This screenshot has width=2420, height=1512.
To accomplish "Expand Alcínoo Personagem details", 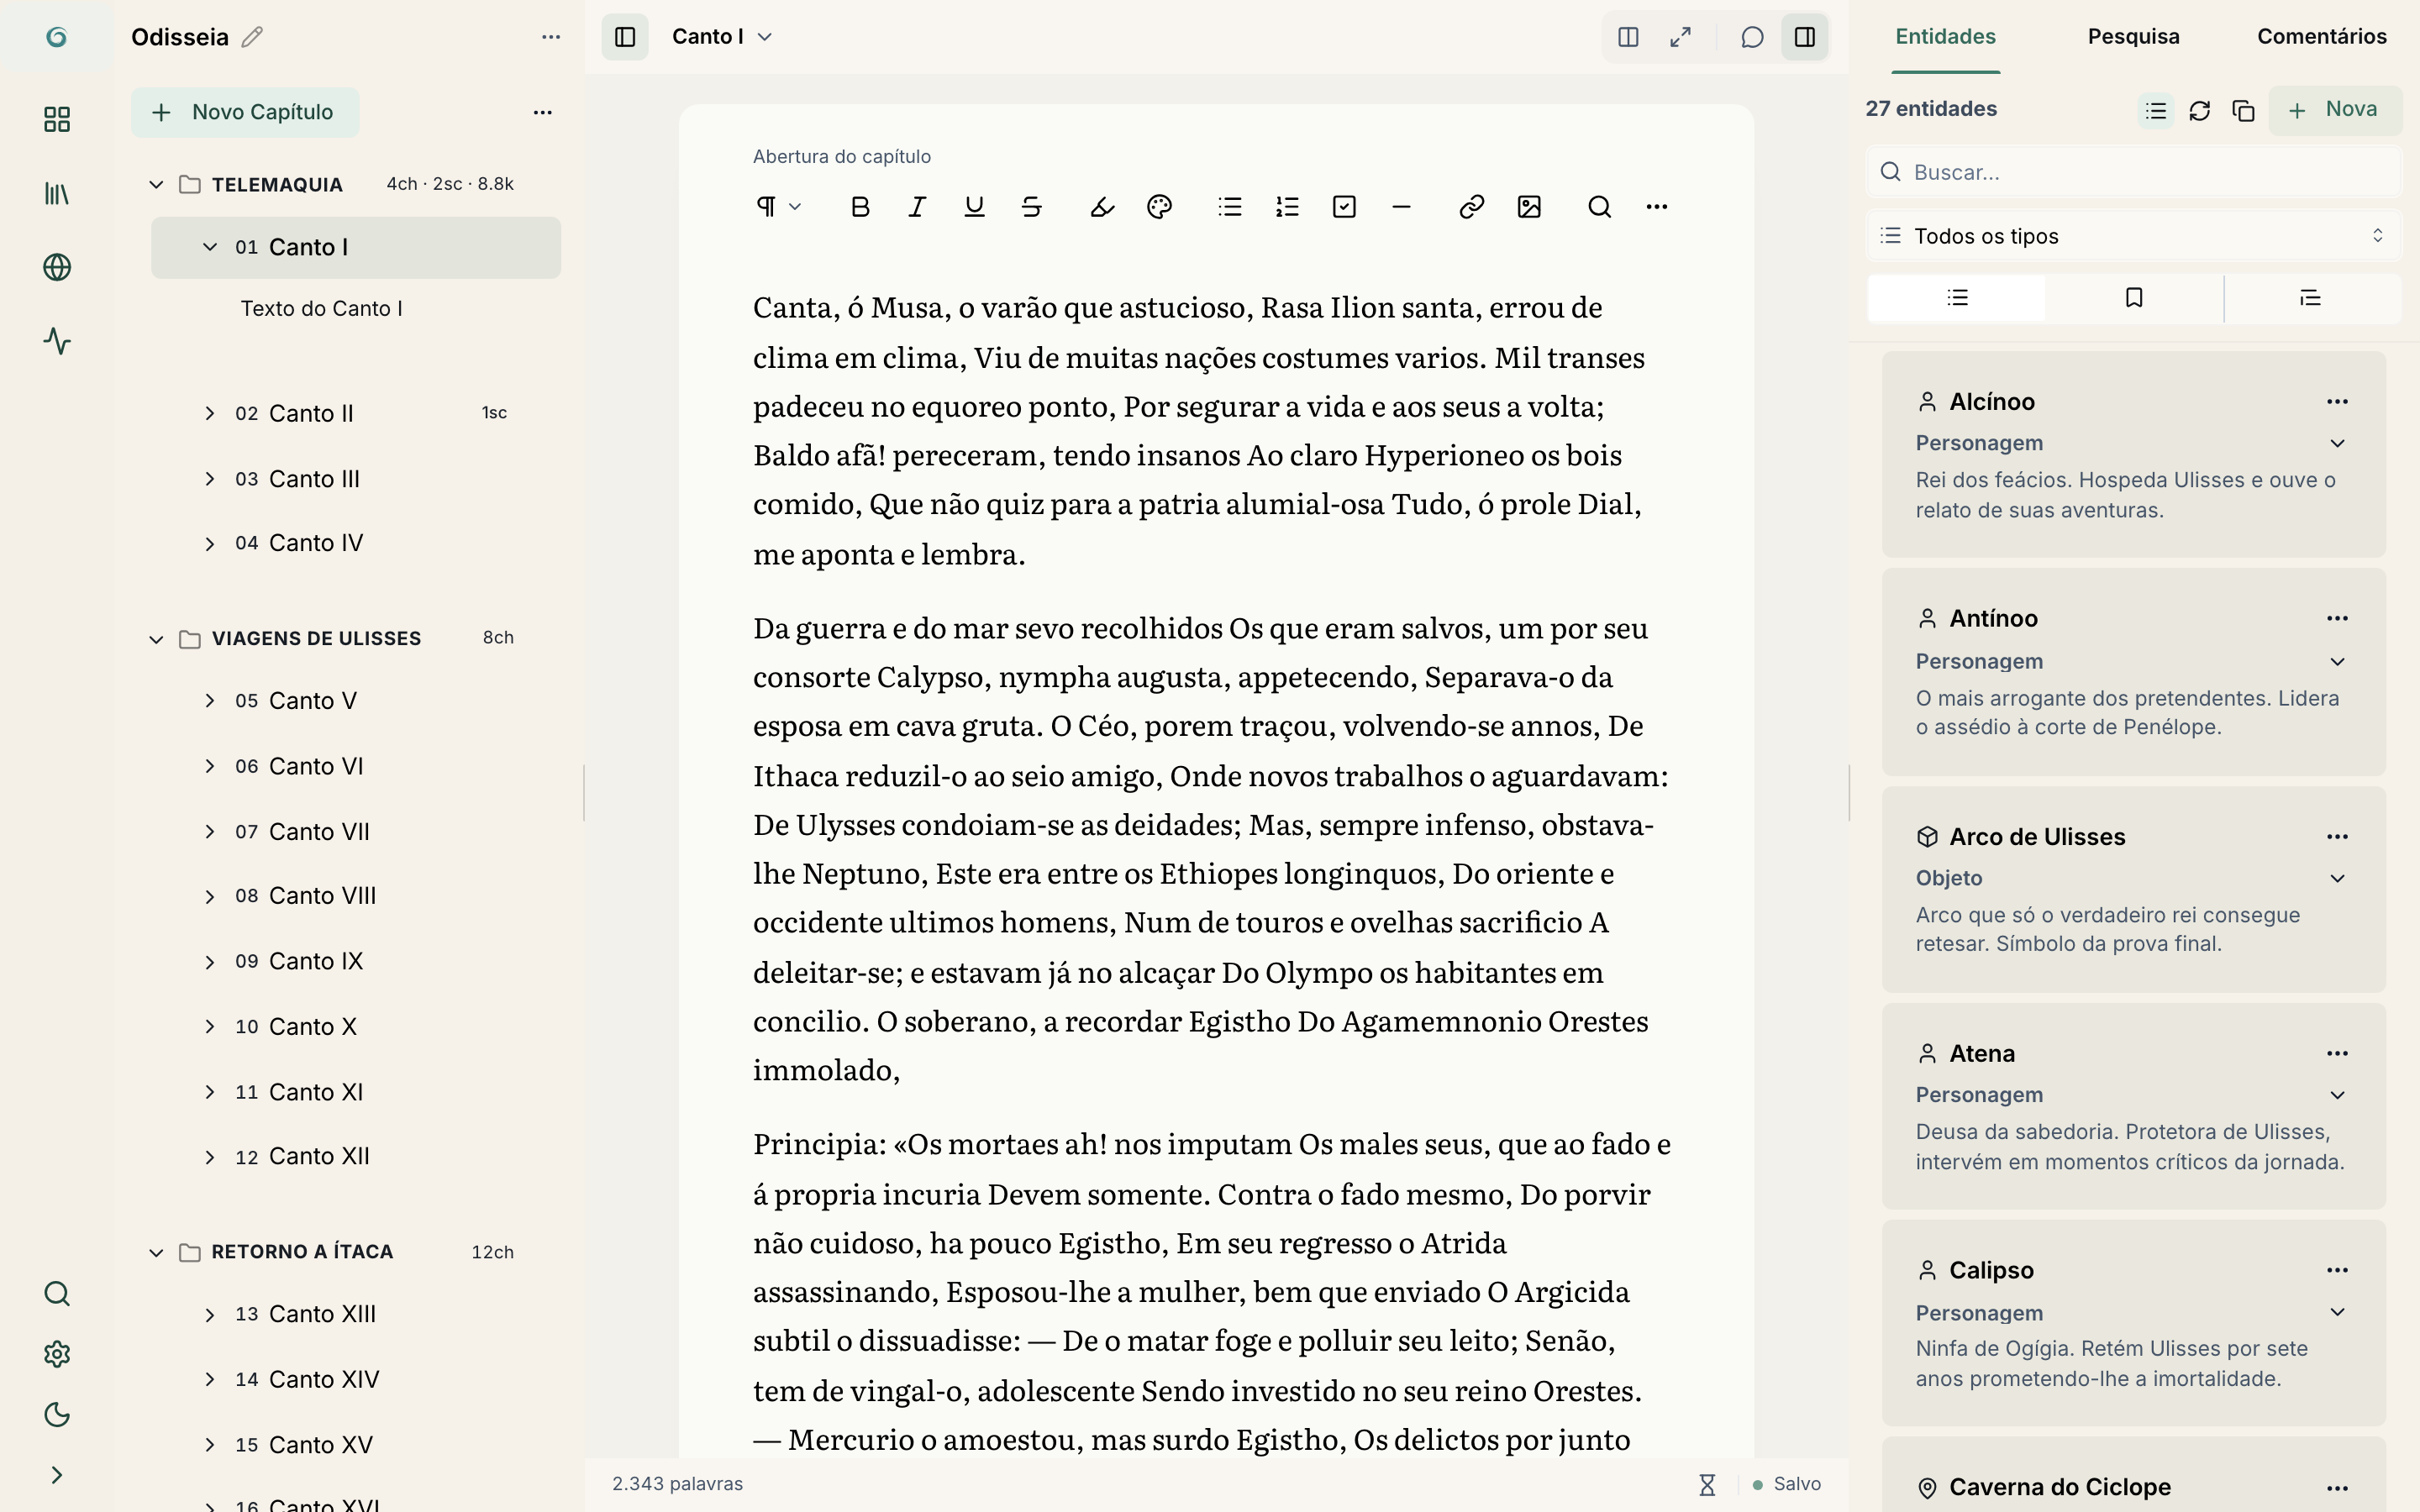I will click(2337, 443).
